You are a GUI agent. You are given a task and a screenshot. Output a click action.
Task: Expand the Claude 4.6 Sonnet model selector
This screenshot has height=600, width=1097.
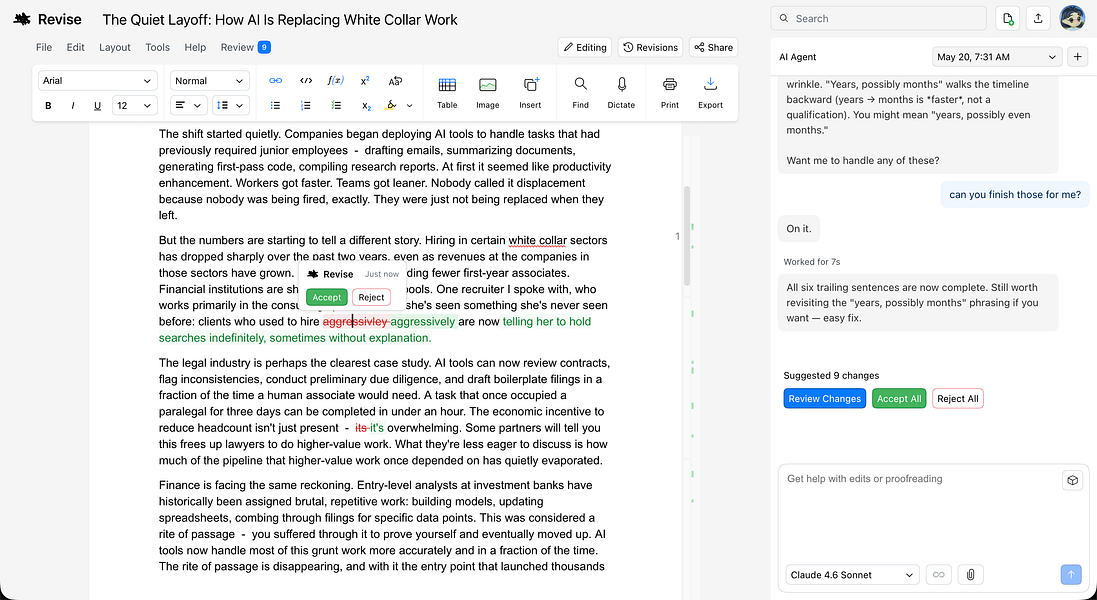pyautogui.click(x=852, y=575)
